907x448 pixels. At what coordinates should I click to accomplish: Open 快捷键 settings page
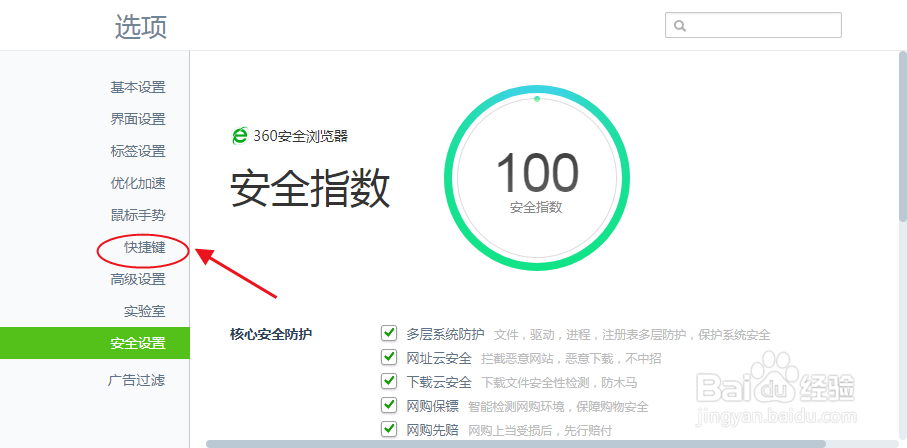tap(145, 248)
